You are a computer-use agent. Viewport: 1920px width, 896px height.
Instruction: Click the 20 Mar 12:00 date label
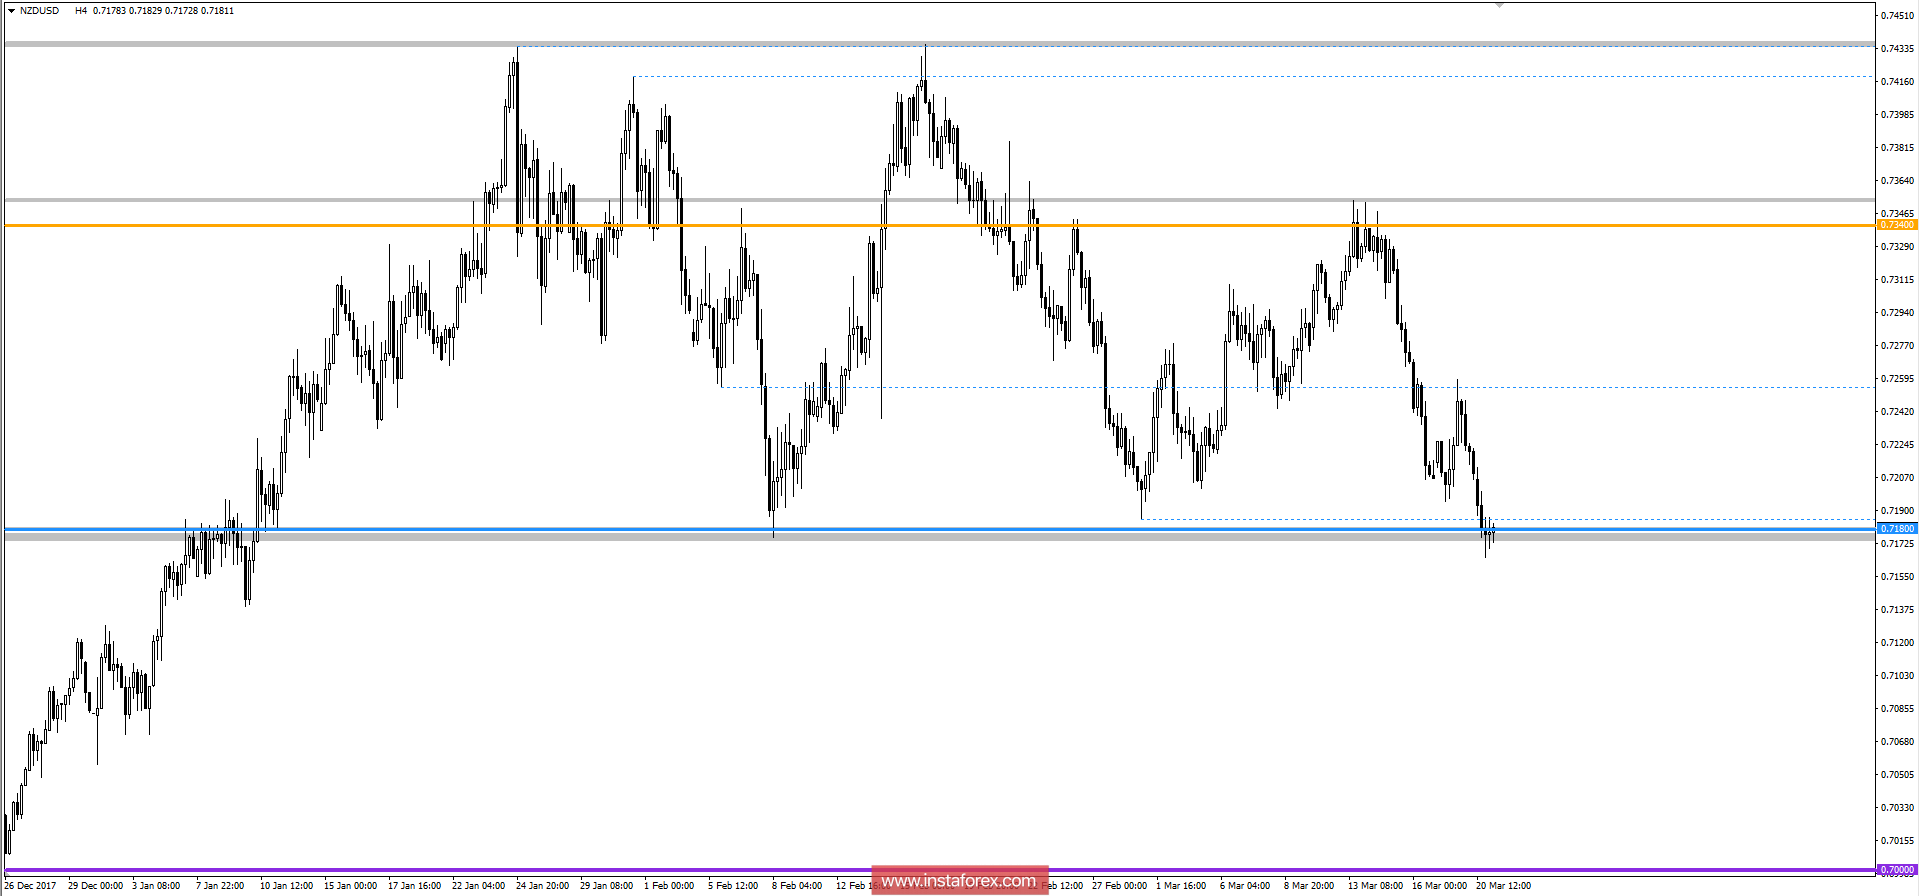coord(1503,886)
